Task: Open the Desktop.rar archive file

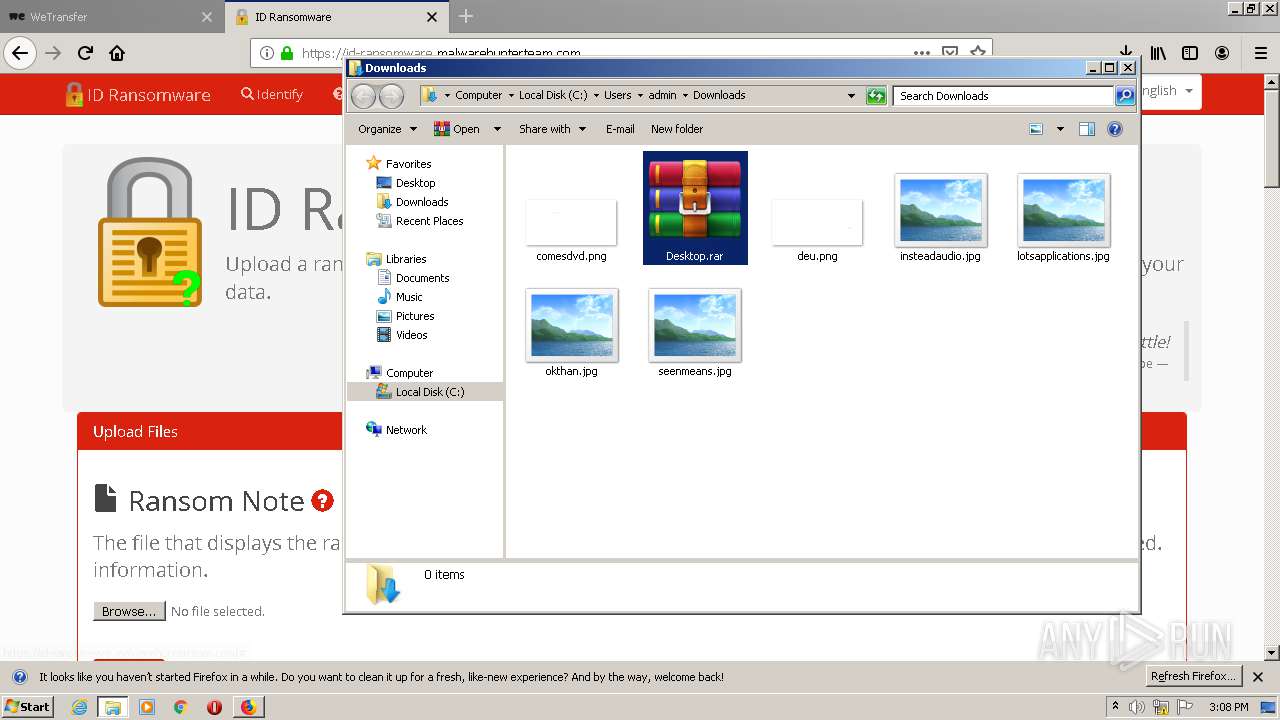Action: click(695, 207)
